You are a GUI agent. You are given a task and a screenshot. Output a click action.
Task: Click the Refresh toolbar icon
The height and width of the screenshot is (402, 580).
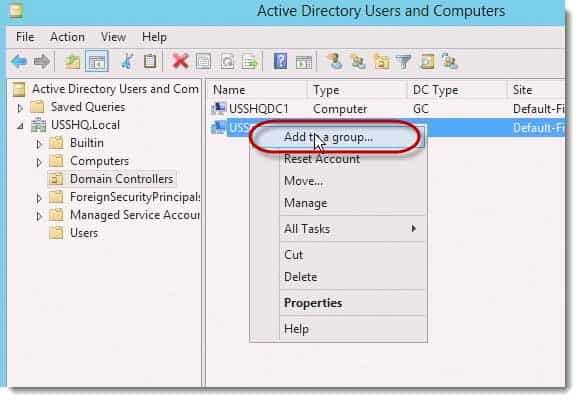(x=227, y=61)
